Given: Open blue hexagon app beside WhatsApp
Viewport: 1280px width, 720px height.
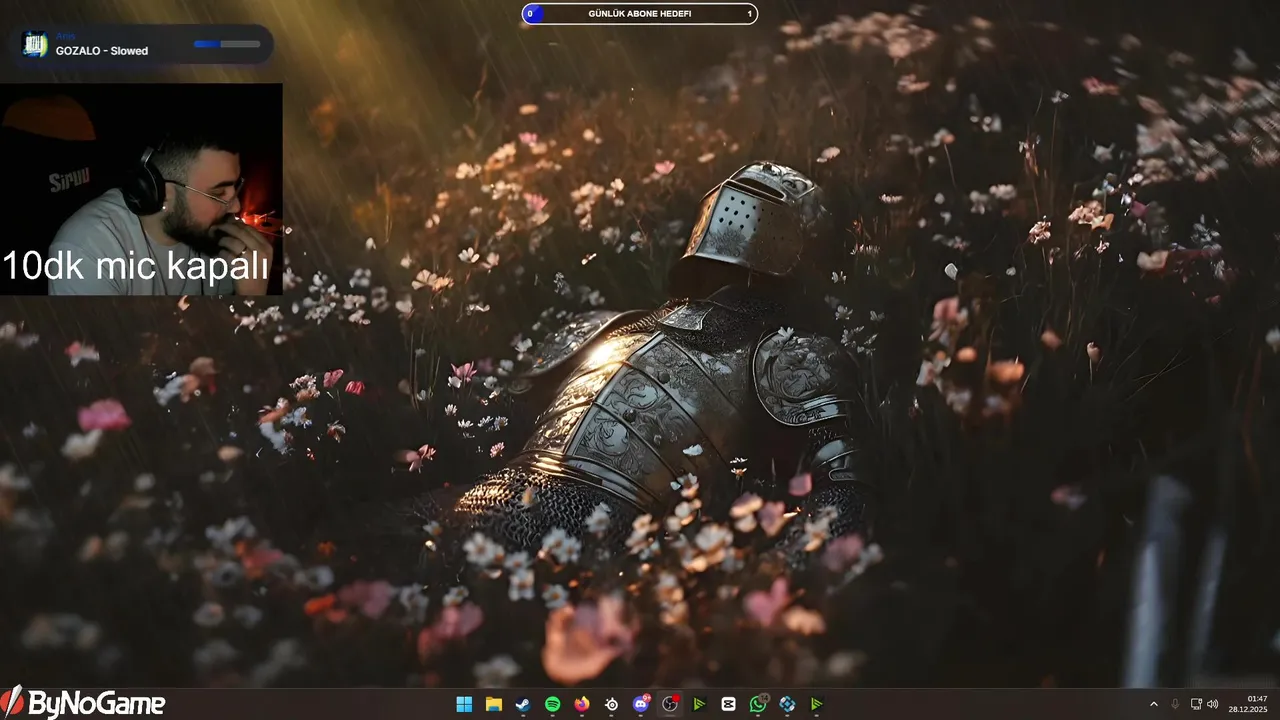Looking at the screenshot, I should [x=788, y=704].
